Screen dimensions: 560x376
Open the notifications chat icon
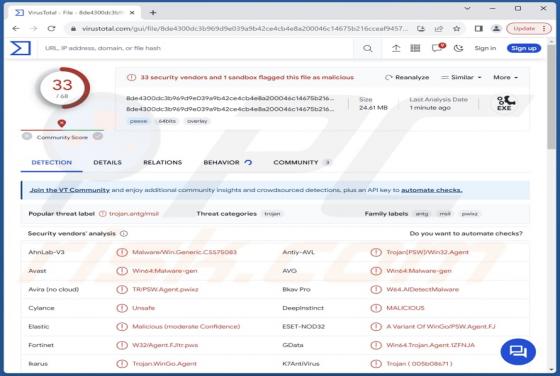pyautogui.click(x=438, y=48)
